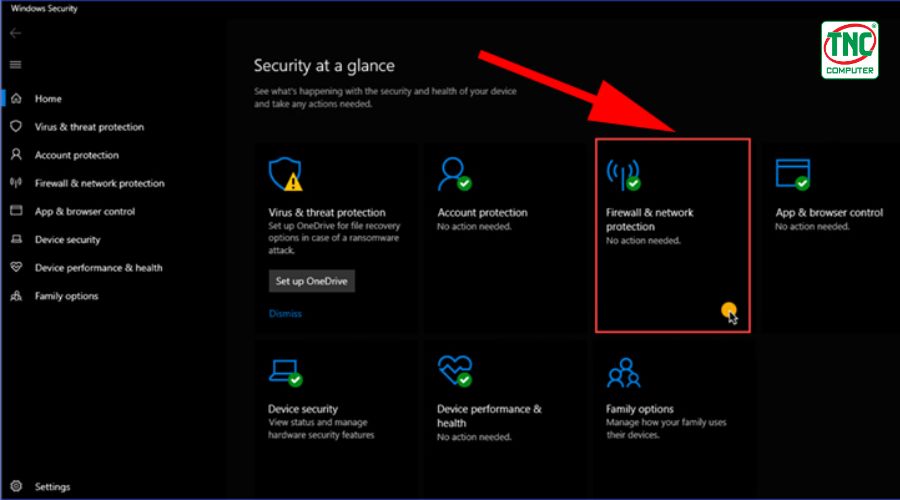Go to Firewall & network protection in the sidebar
Screen dimensions: 900x500
coord(99,183)
